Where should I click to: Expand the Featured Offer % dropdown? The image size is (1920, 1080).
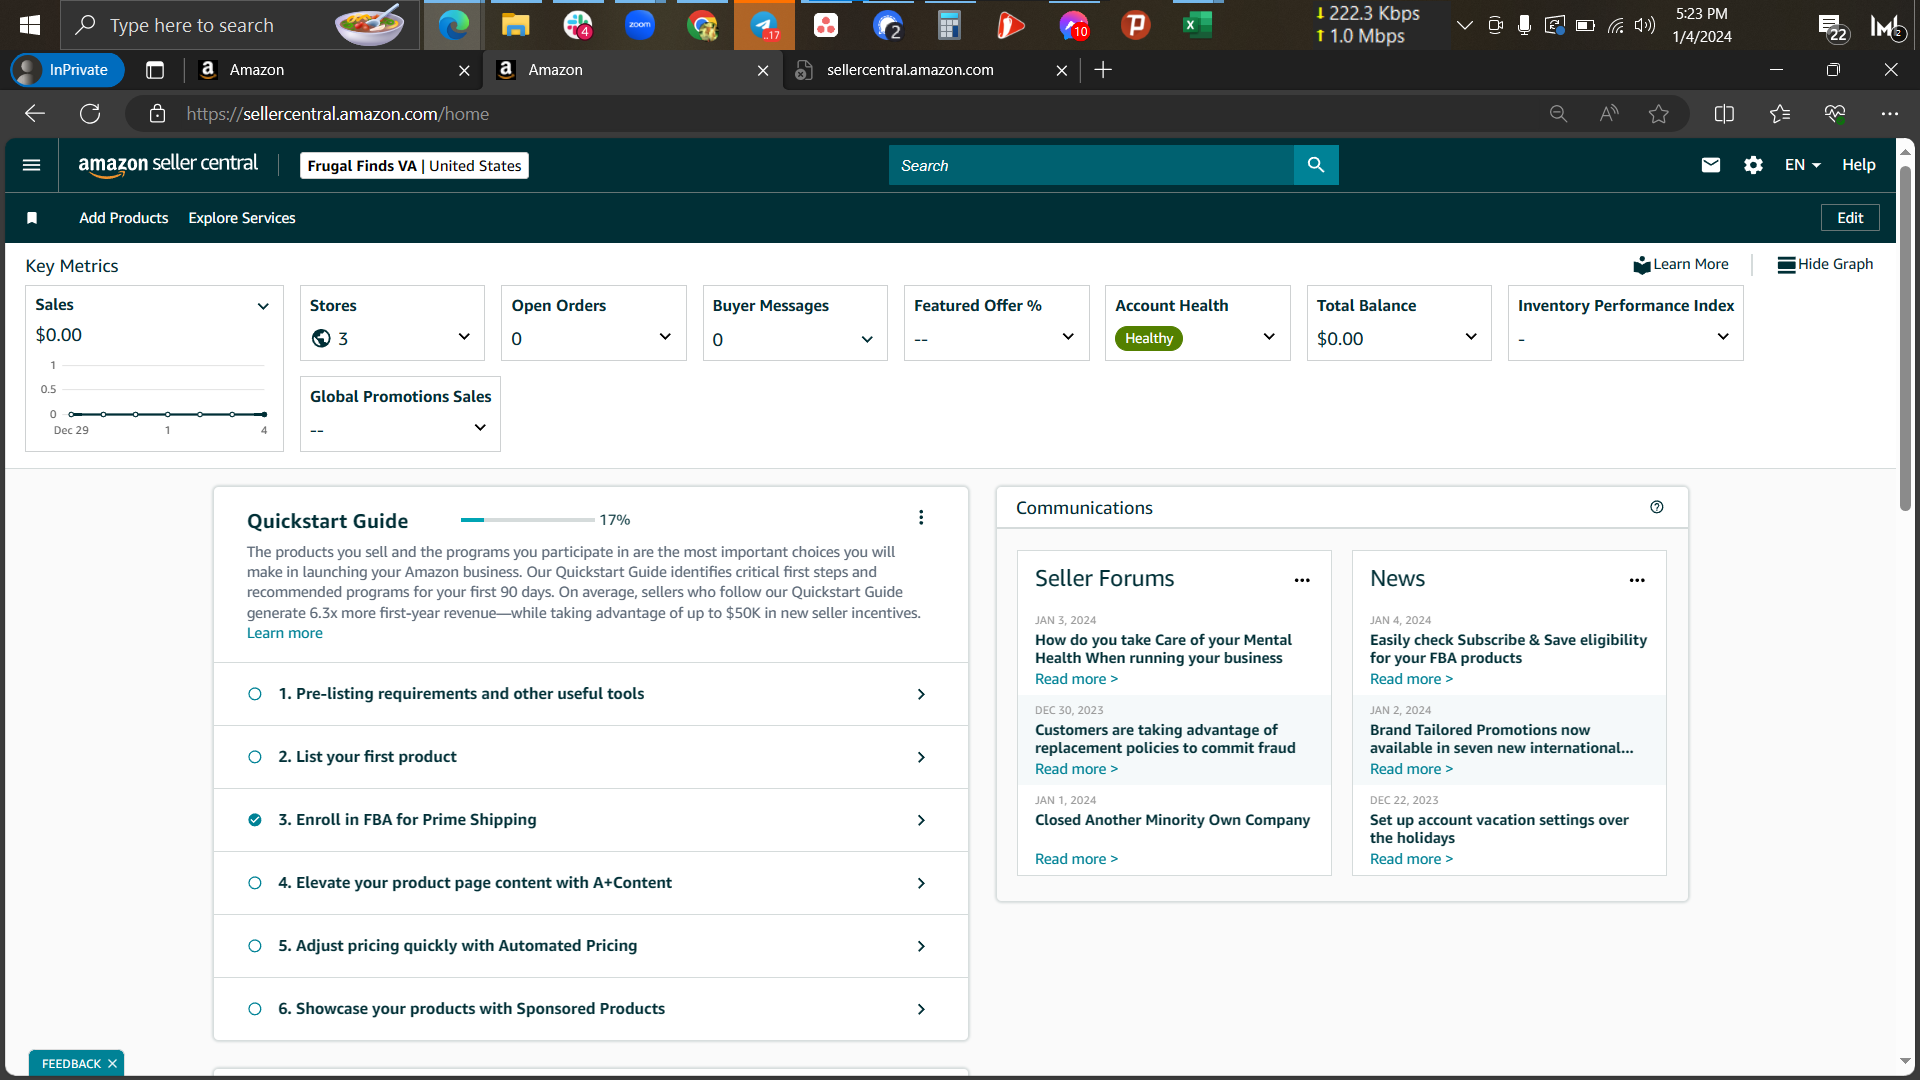1068,337
